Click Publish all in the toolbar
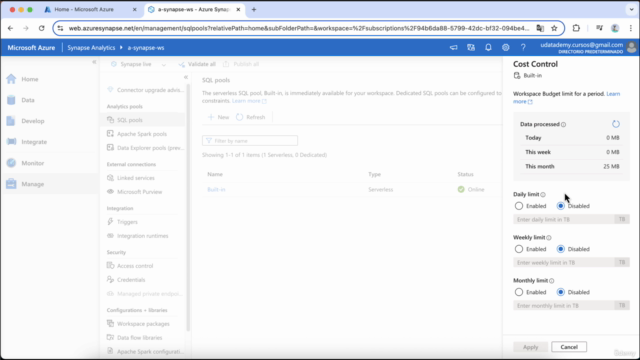The image size is (640, 360). pyautogui.click(x=241, y=64)
